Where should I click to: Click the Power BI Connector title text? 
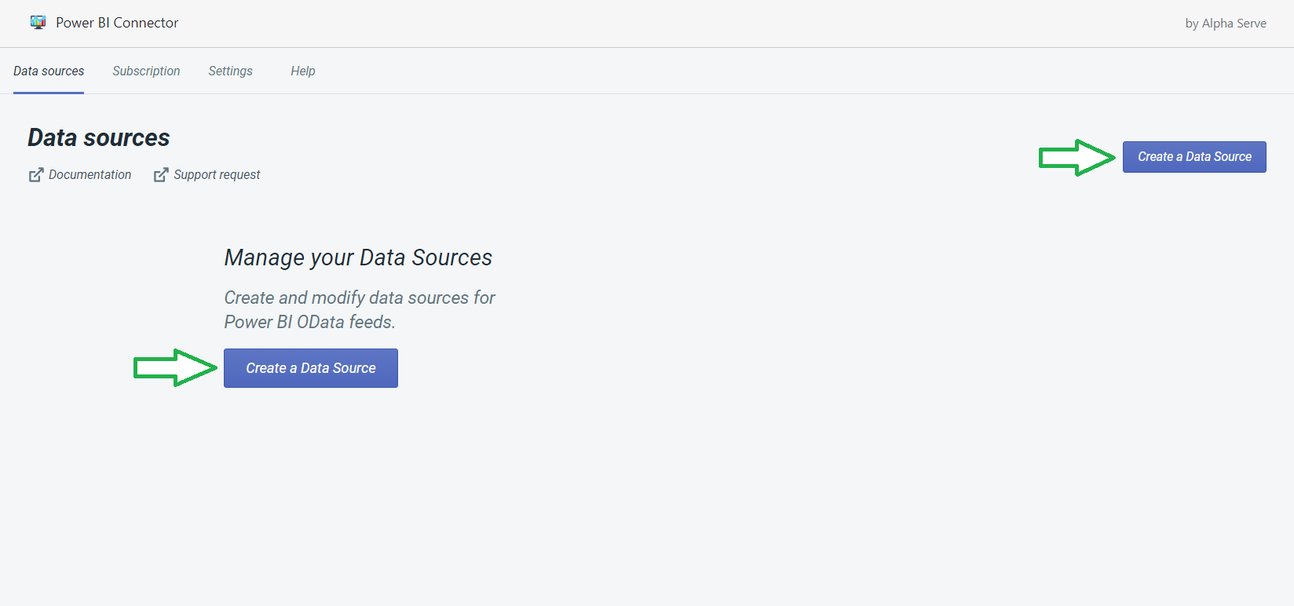[x=117, y=21]
